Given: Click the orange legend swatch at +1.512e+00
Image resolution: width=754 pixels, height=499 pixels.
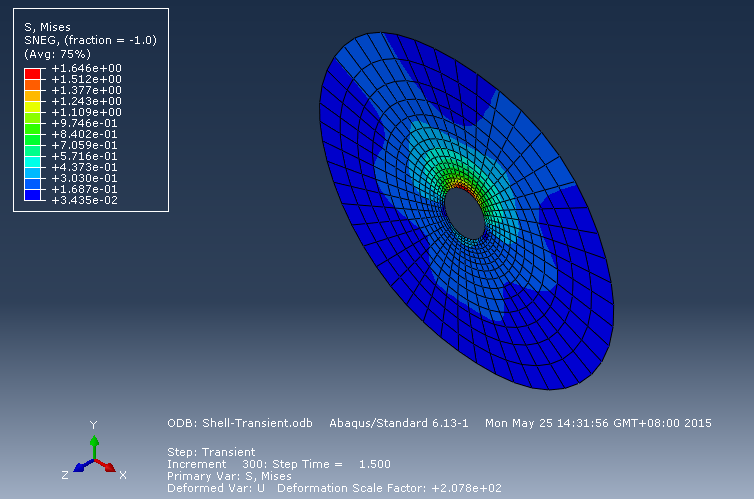Looking at the screenshot, I should click(x=32, y=85).
